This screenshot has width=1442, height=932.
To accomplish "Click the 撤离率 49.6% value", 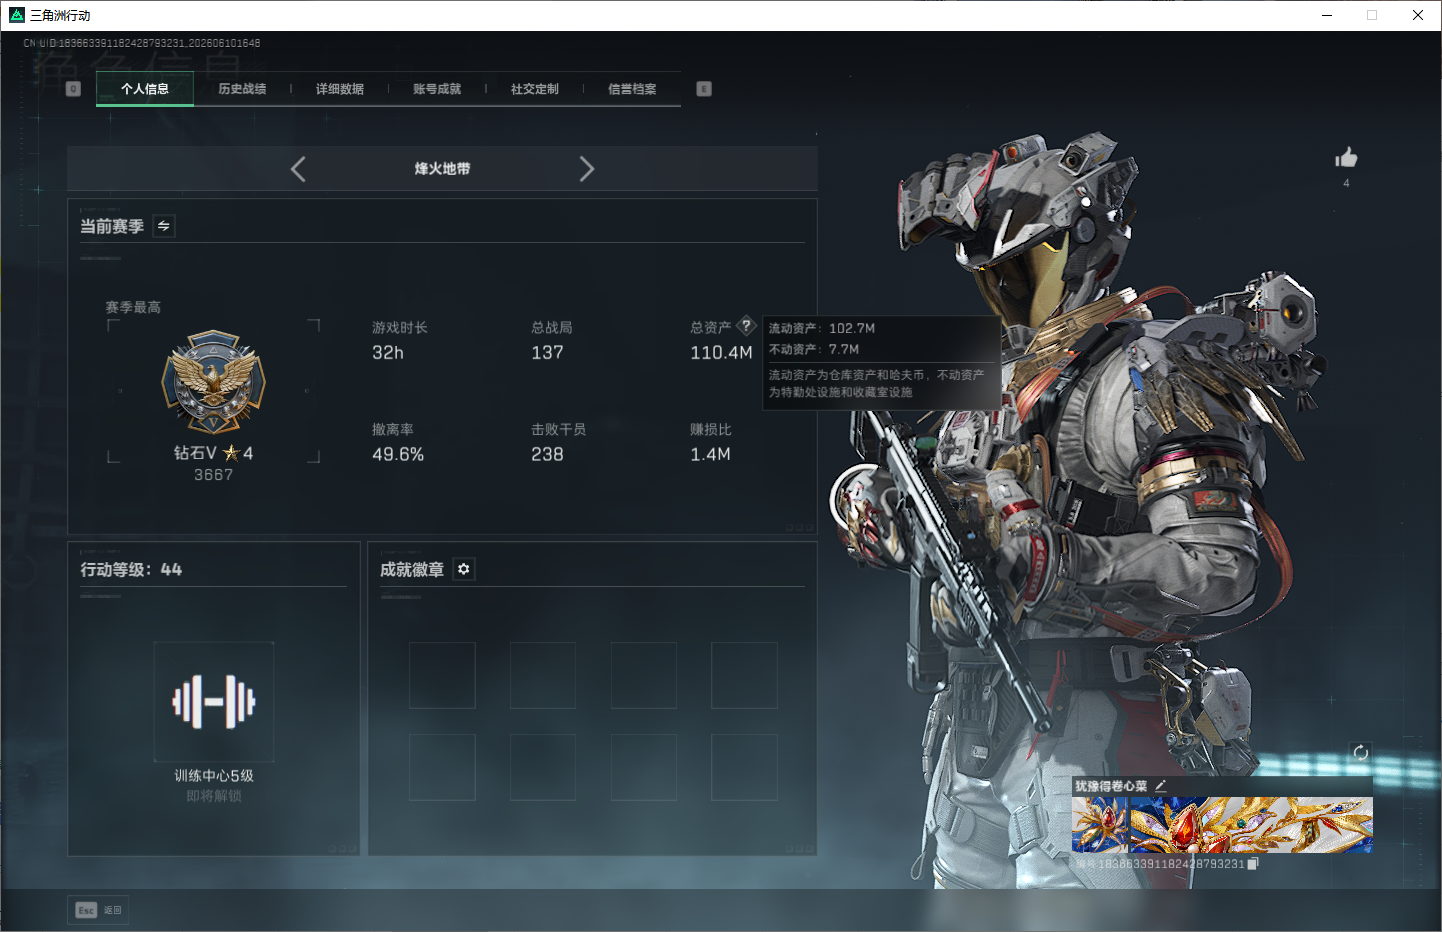I will pos(398,455).
